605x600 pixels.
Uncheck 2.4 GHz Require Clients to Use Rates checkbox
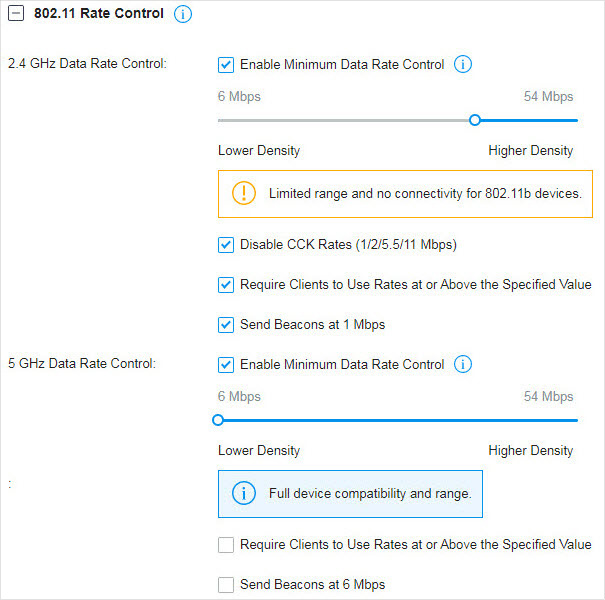(x=226, y=285)
